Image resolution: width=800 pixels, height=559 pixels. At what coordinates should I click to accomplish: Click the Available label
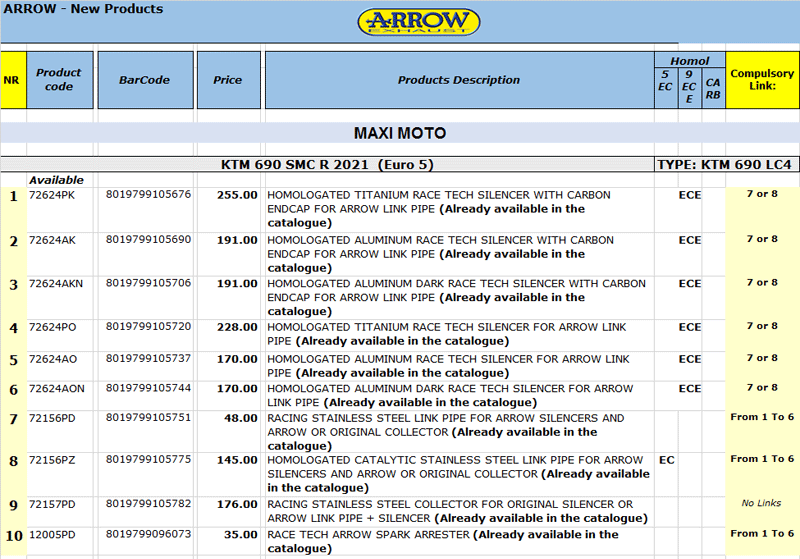[56, 180]
